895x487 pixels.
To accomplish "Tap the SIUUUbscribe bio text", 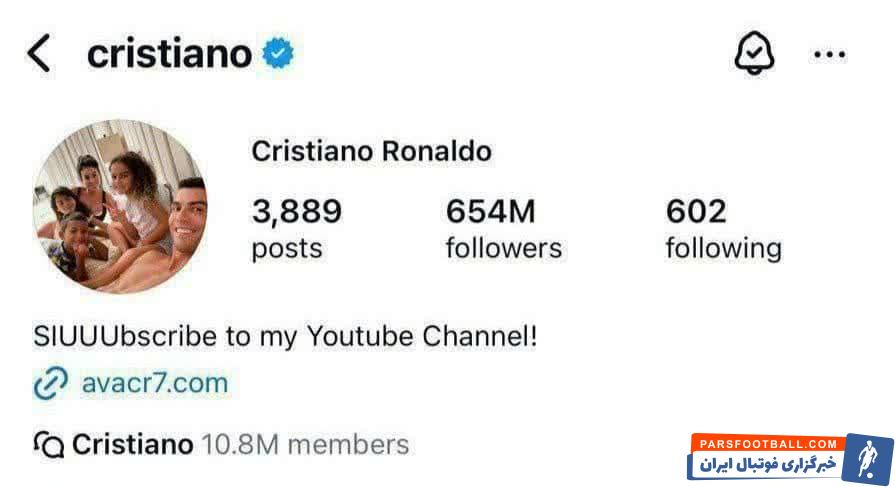I will (286, 336).
